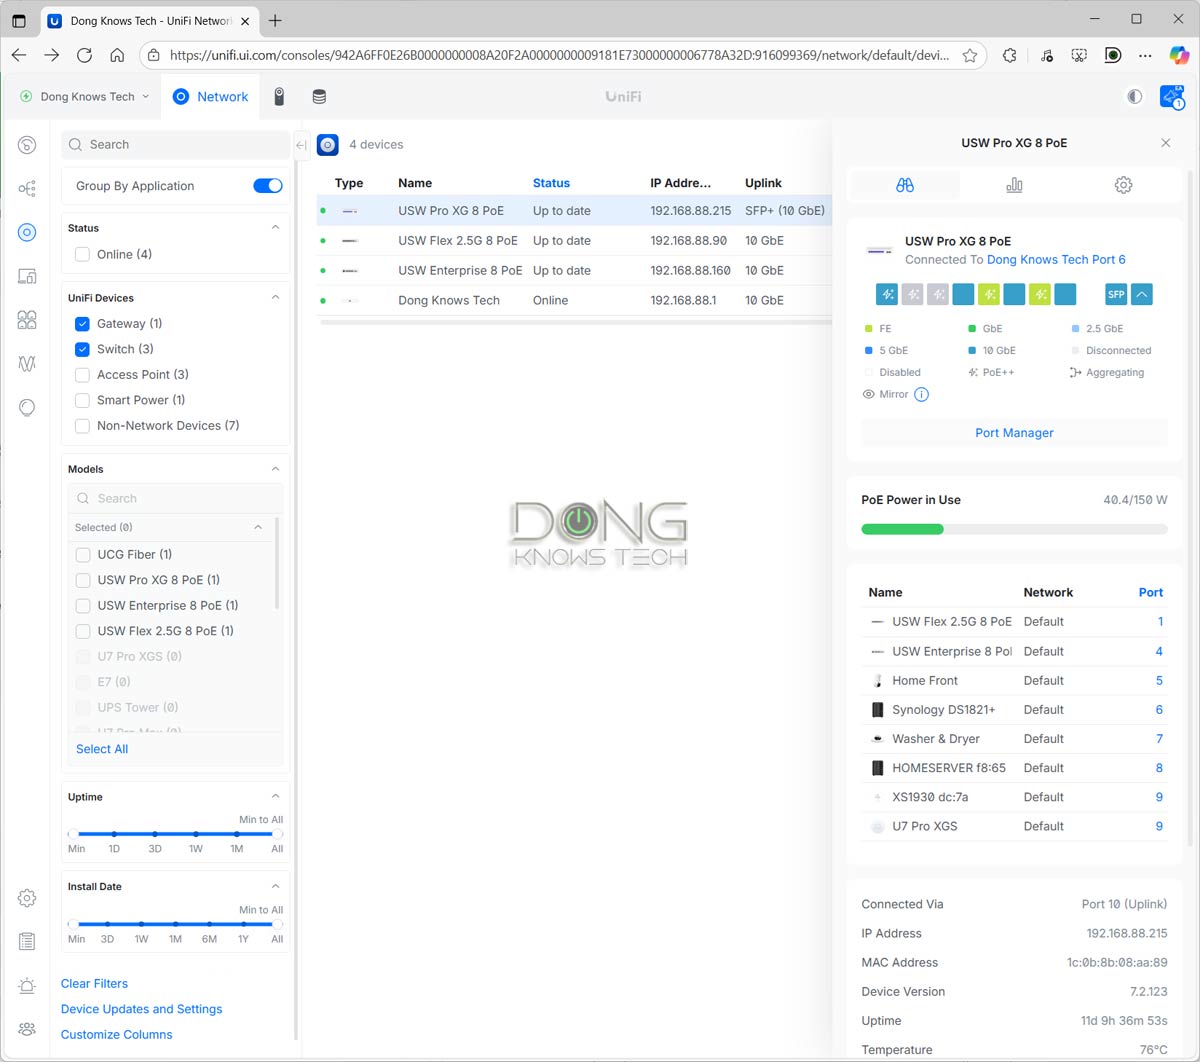Screen dimensions: 1200x1062
Task: Click the Protect camera app icon
Action: coord(279,97)
